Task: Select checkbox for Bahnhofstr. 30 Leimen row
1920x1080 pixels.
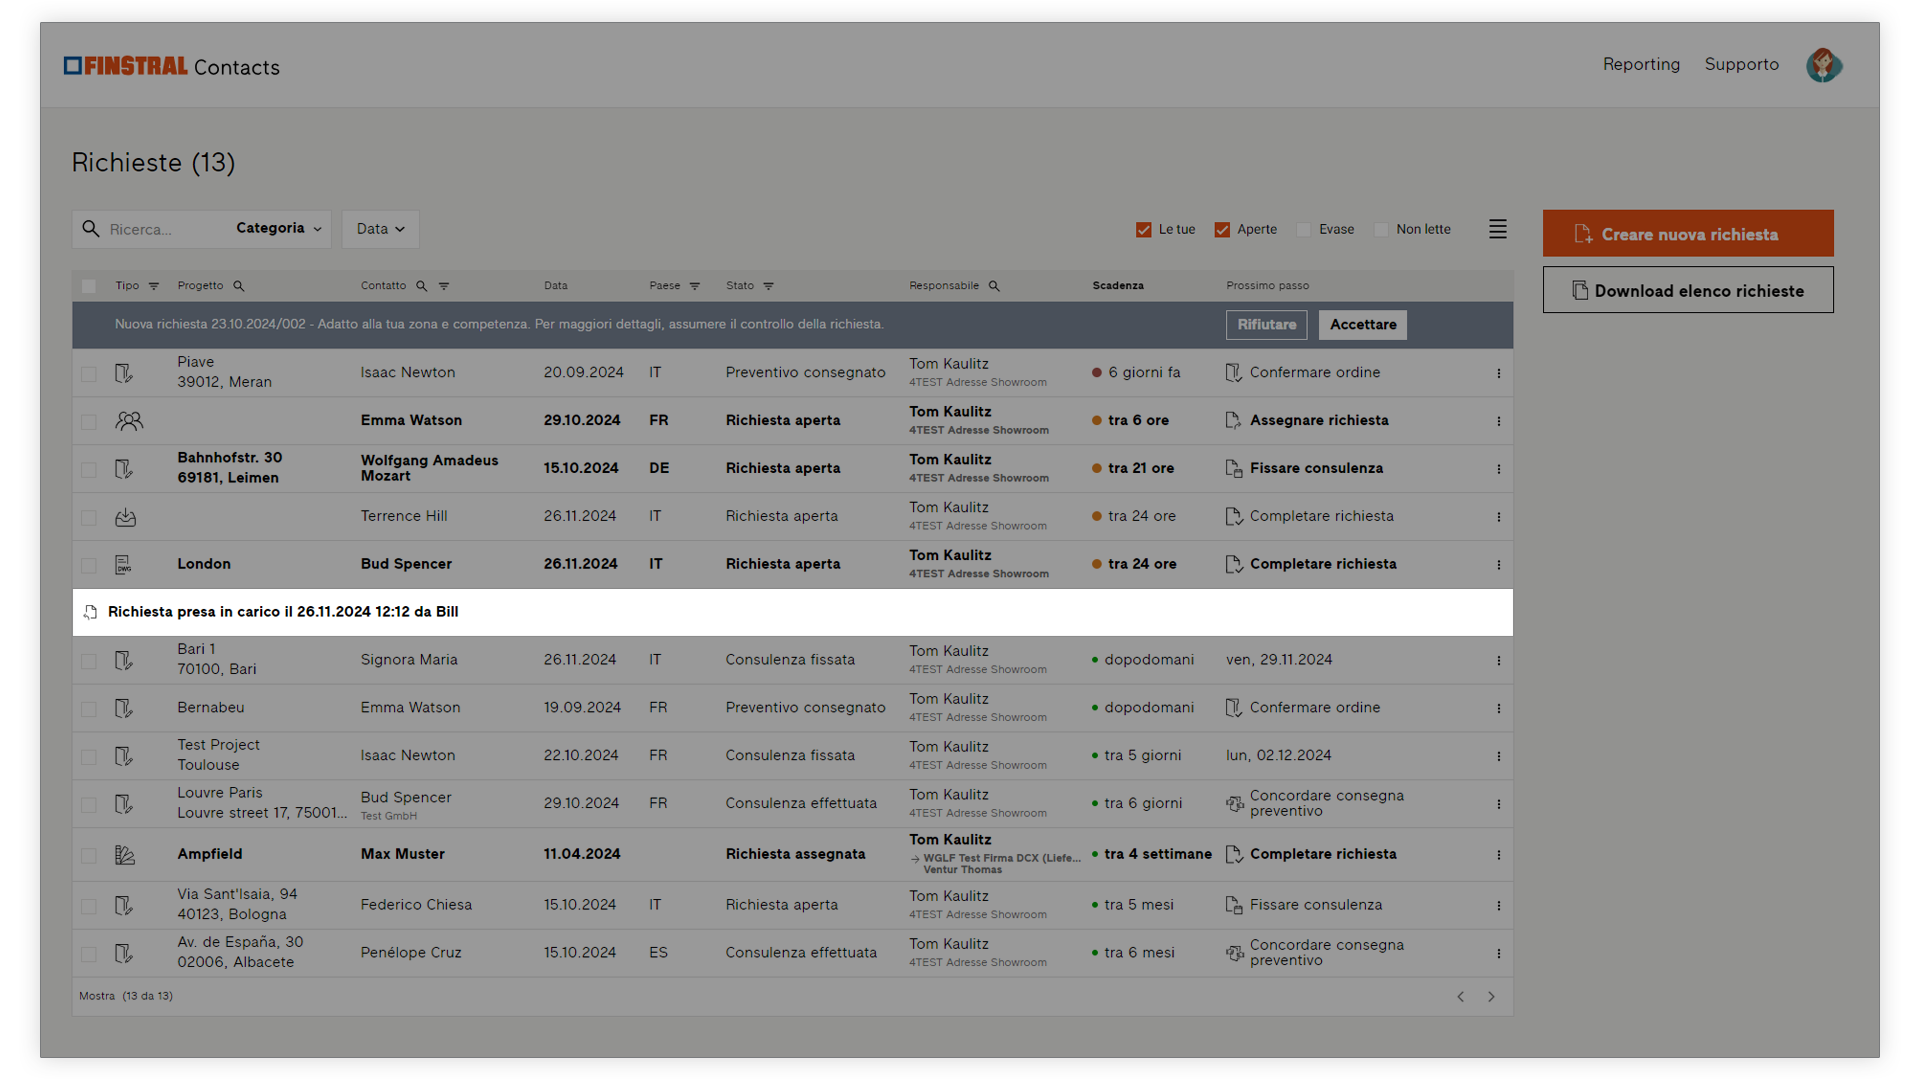Action: 89,469
